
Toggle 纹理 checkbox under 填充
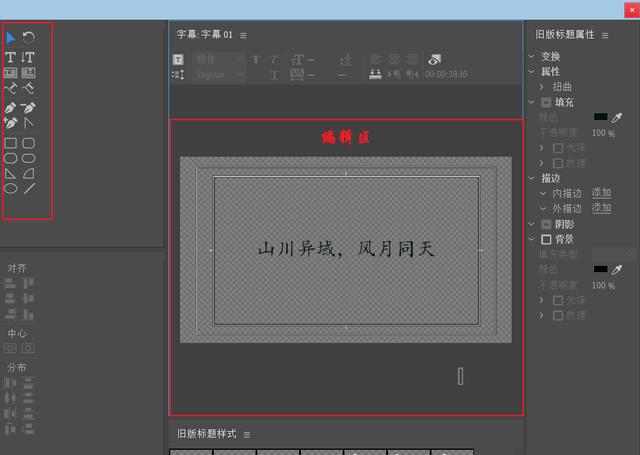point(558,163)
